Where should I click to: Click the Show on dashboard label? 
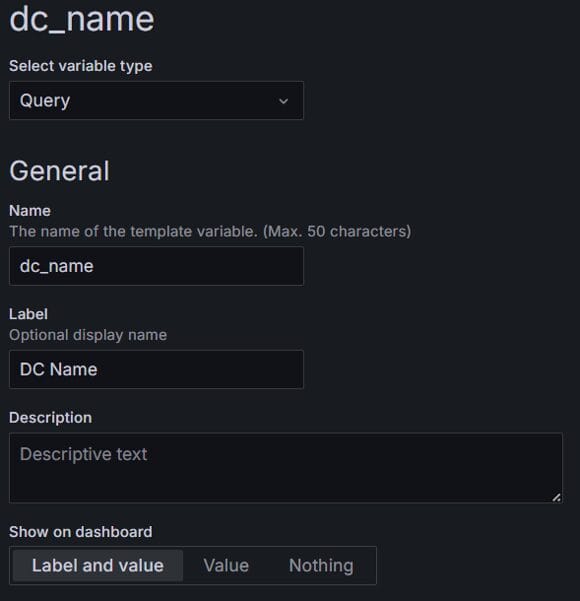(81, 532)
